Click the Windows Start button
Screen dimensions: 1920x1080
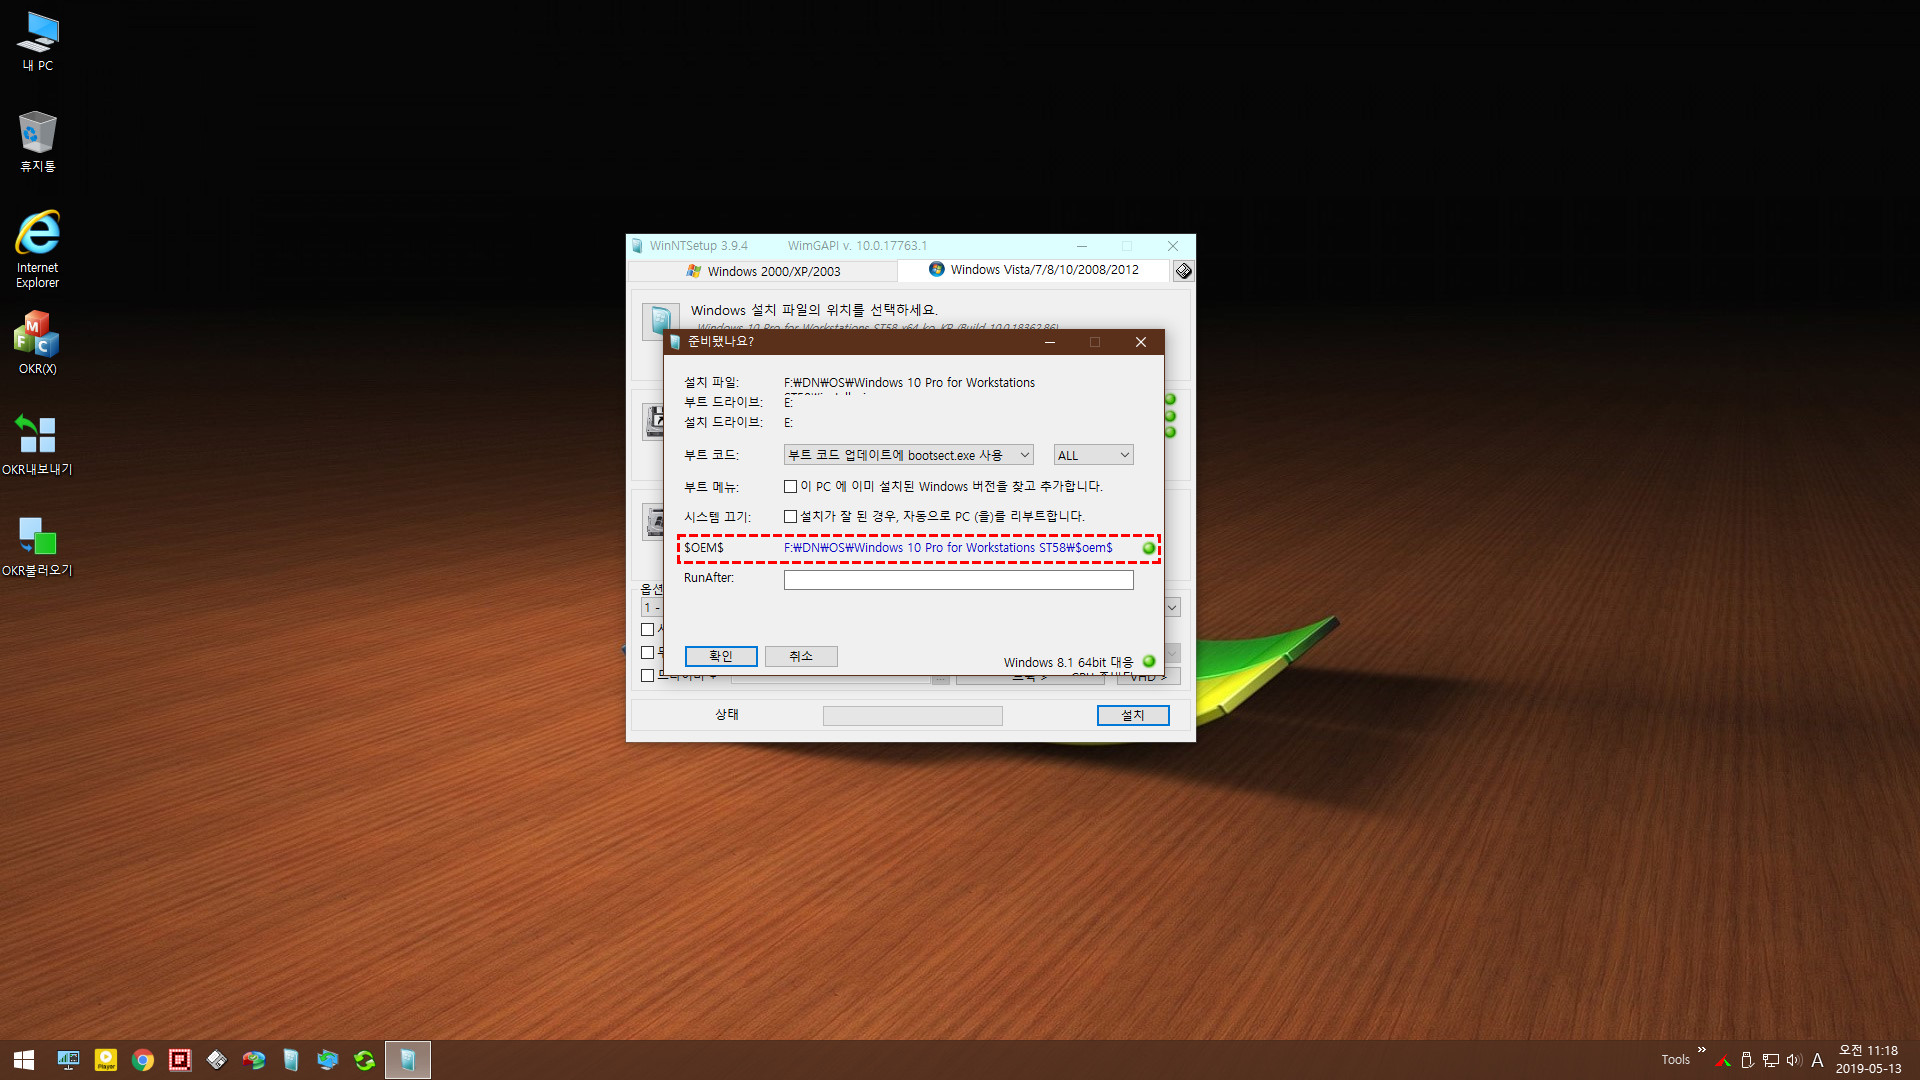click(x=24, y=1060)
